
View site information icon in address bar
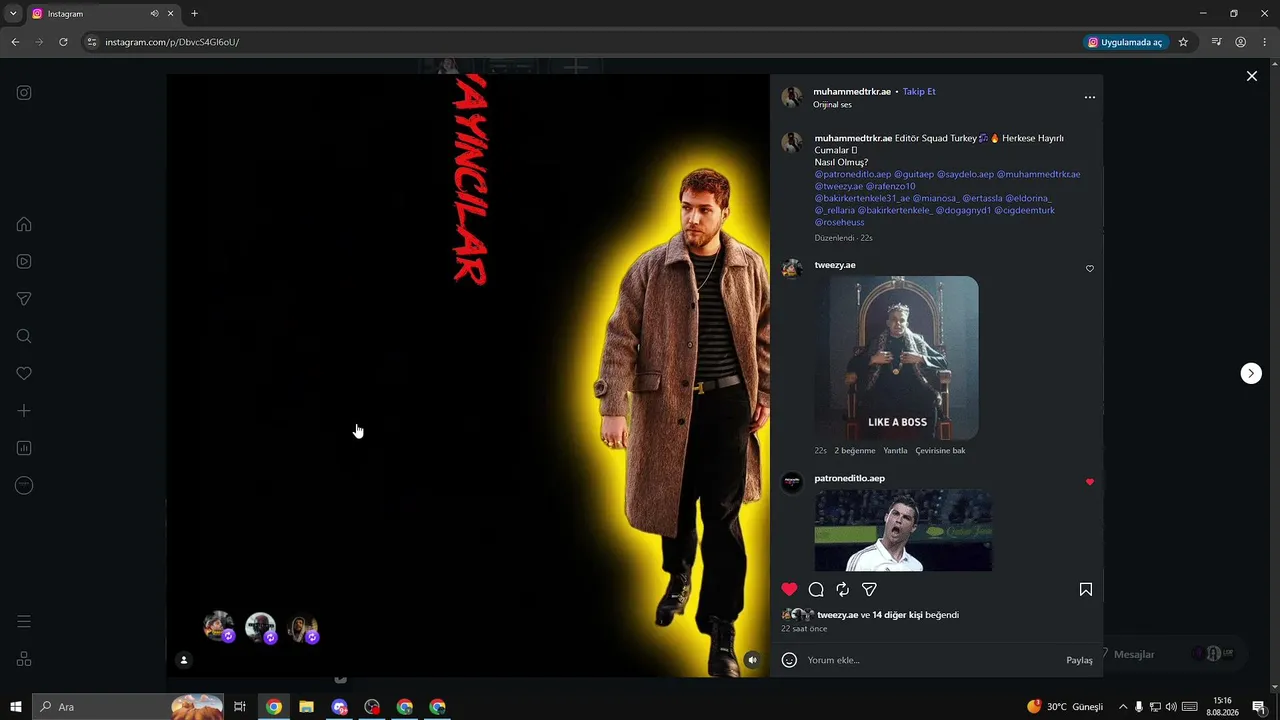point(91,42)
